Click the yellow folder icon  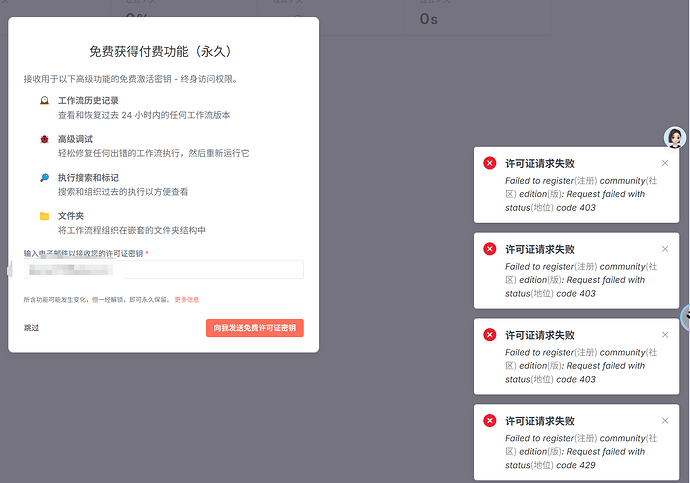(44, 216)
